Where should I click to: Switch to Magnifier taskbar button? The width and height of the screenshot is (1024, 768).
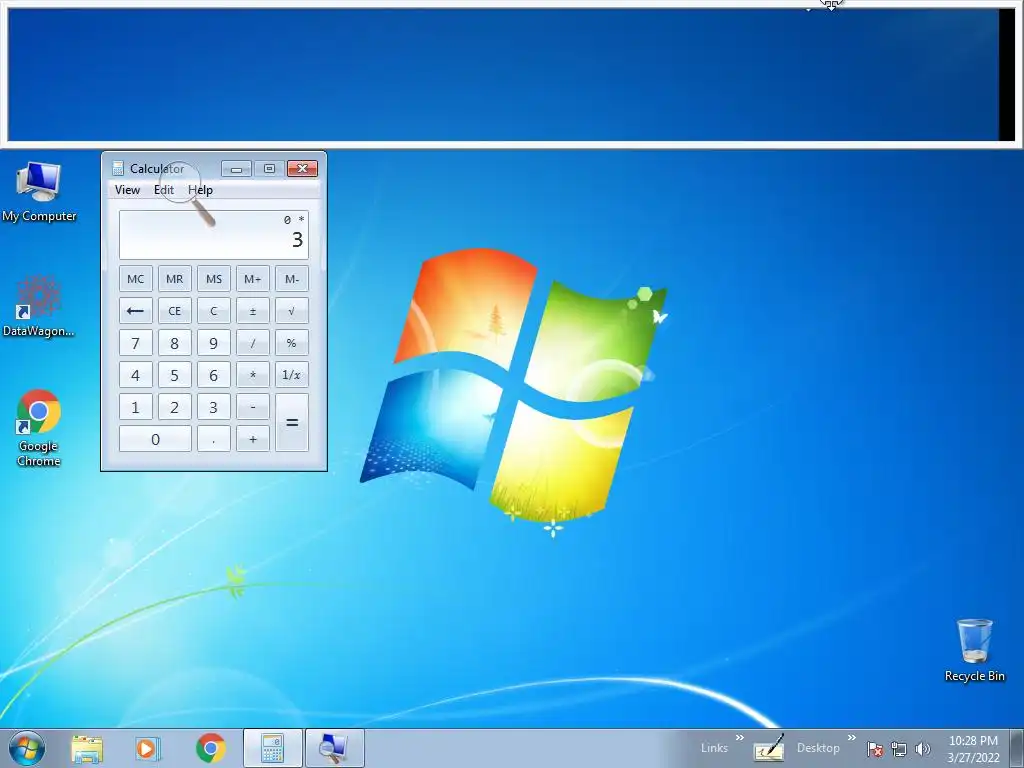[x=334, y=748]
